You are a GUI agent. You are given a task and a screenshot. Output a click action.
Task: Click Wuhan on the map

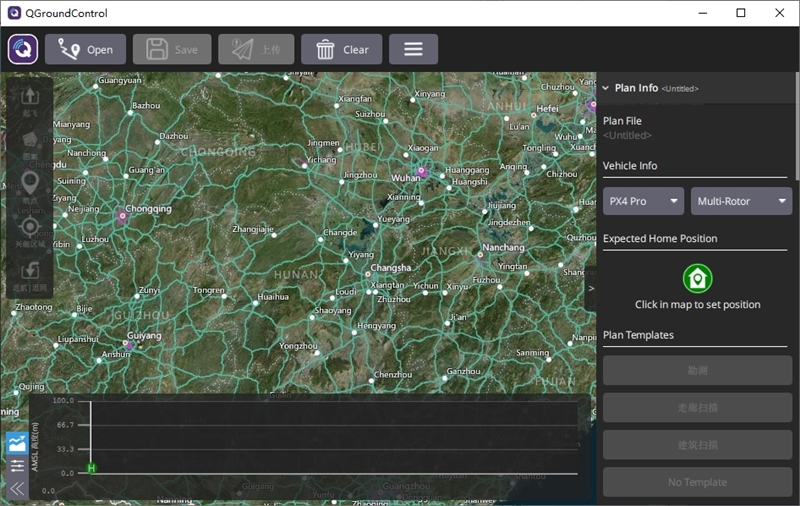[x=406, y=178]
